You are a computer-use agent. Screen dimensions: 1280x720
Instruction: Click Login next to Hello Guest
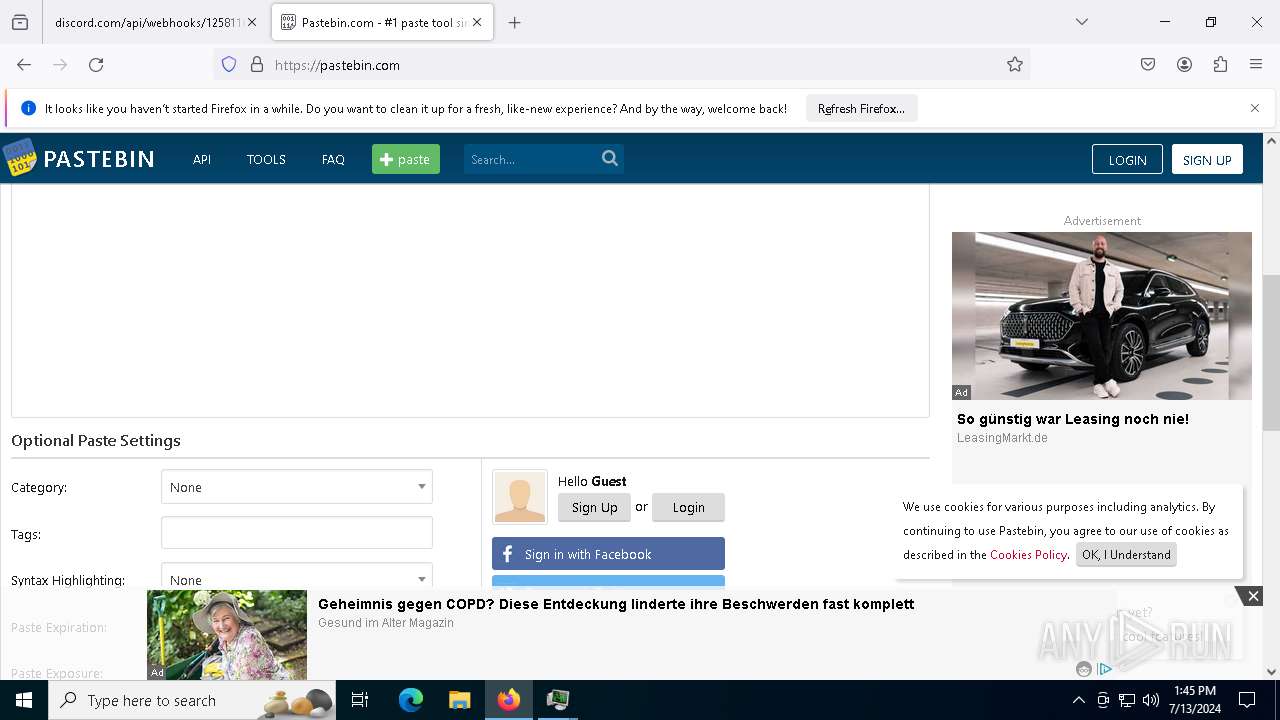pyautogui.click(x=688, y=507)
